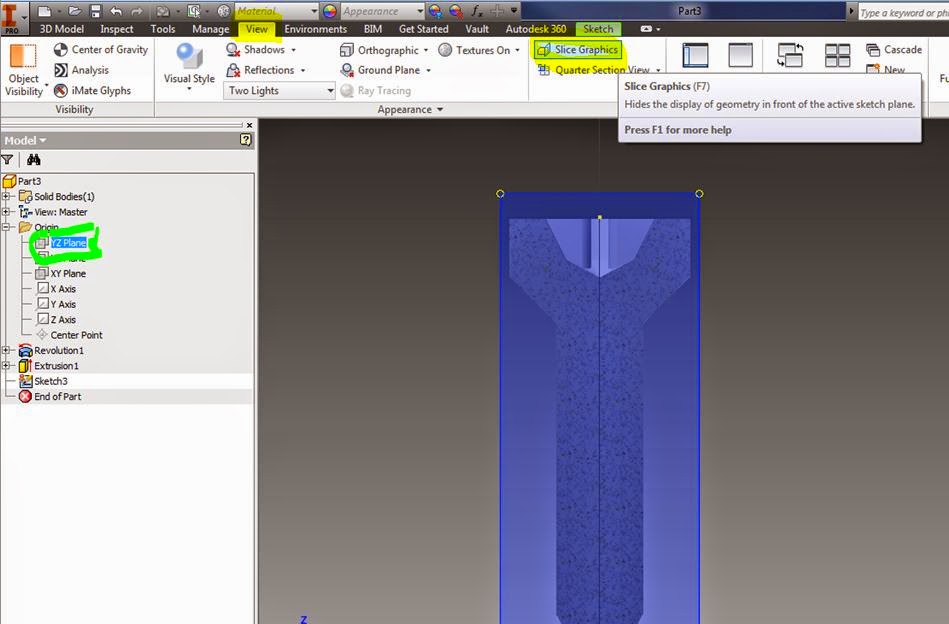Click the switch windows icon
The height and width of the screenshot is (624, 949).
[x=790, y=55]
